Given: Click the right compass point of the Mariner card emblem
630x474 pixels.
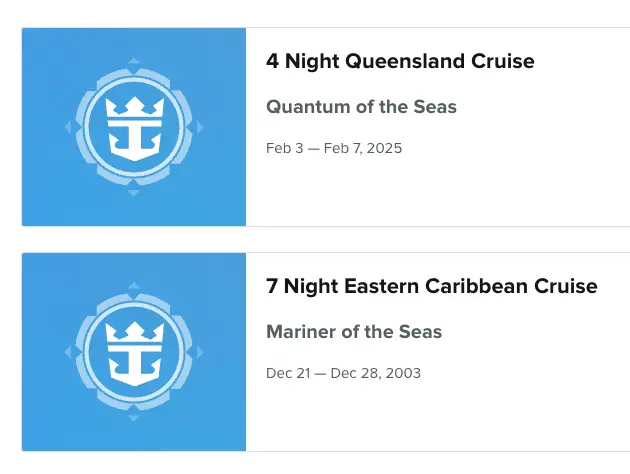Looking at the screenshot, I should point(199,352).
